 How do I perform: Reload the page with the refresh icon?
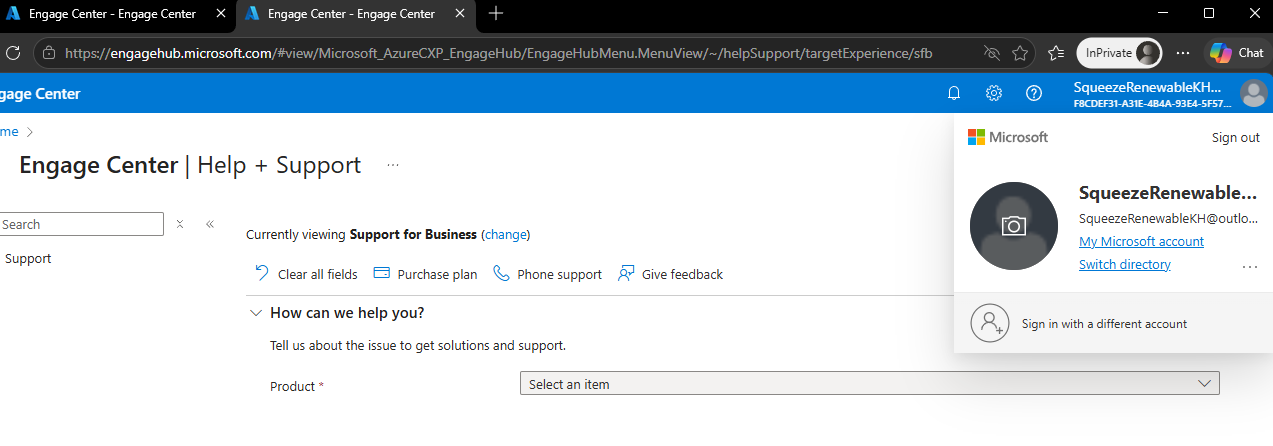tap(14, 53)
